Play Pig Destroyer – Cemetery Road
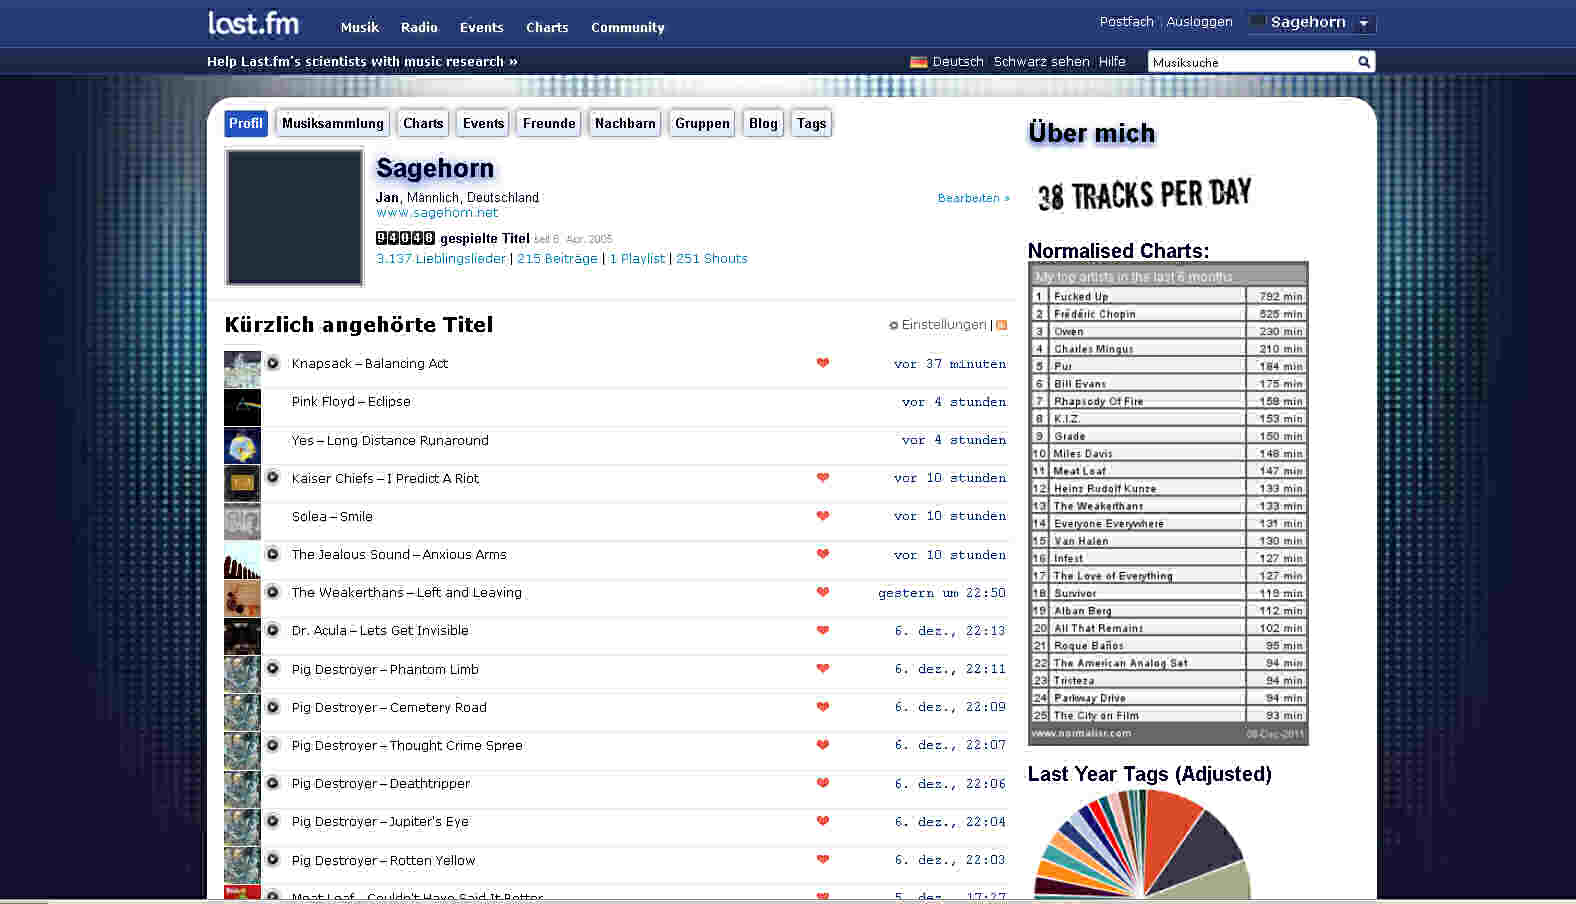 pos(272,707)
